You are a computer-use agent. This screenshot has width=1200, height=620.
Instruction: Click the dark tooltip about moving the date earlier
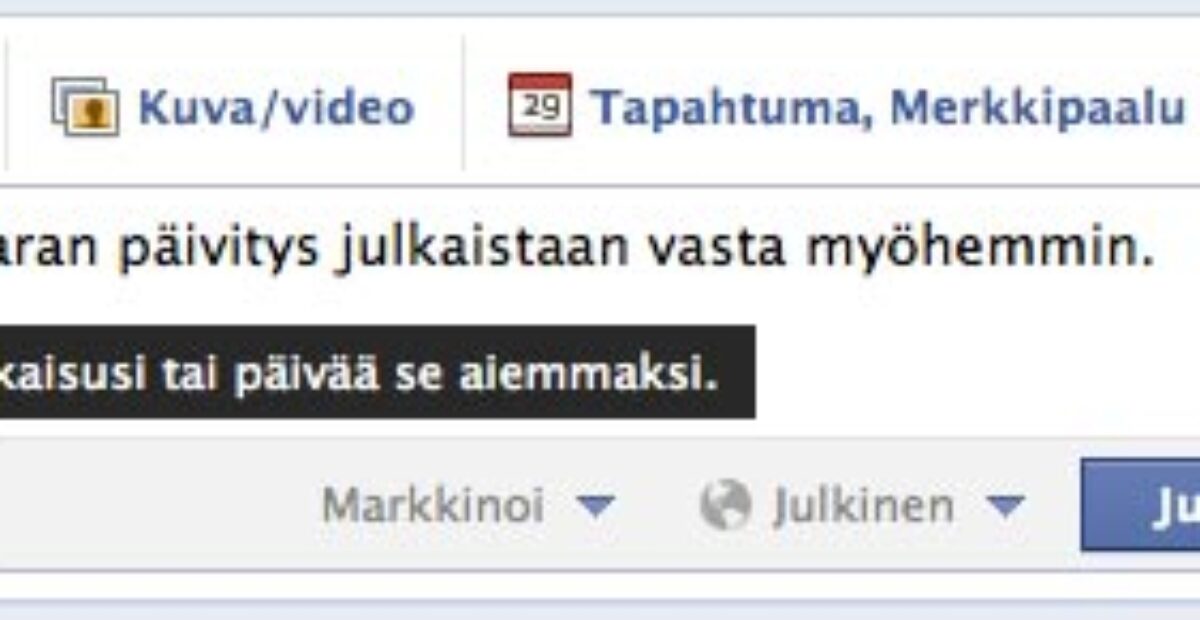pos(377,372)
